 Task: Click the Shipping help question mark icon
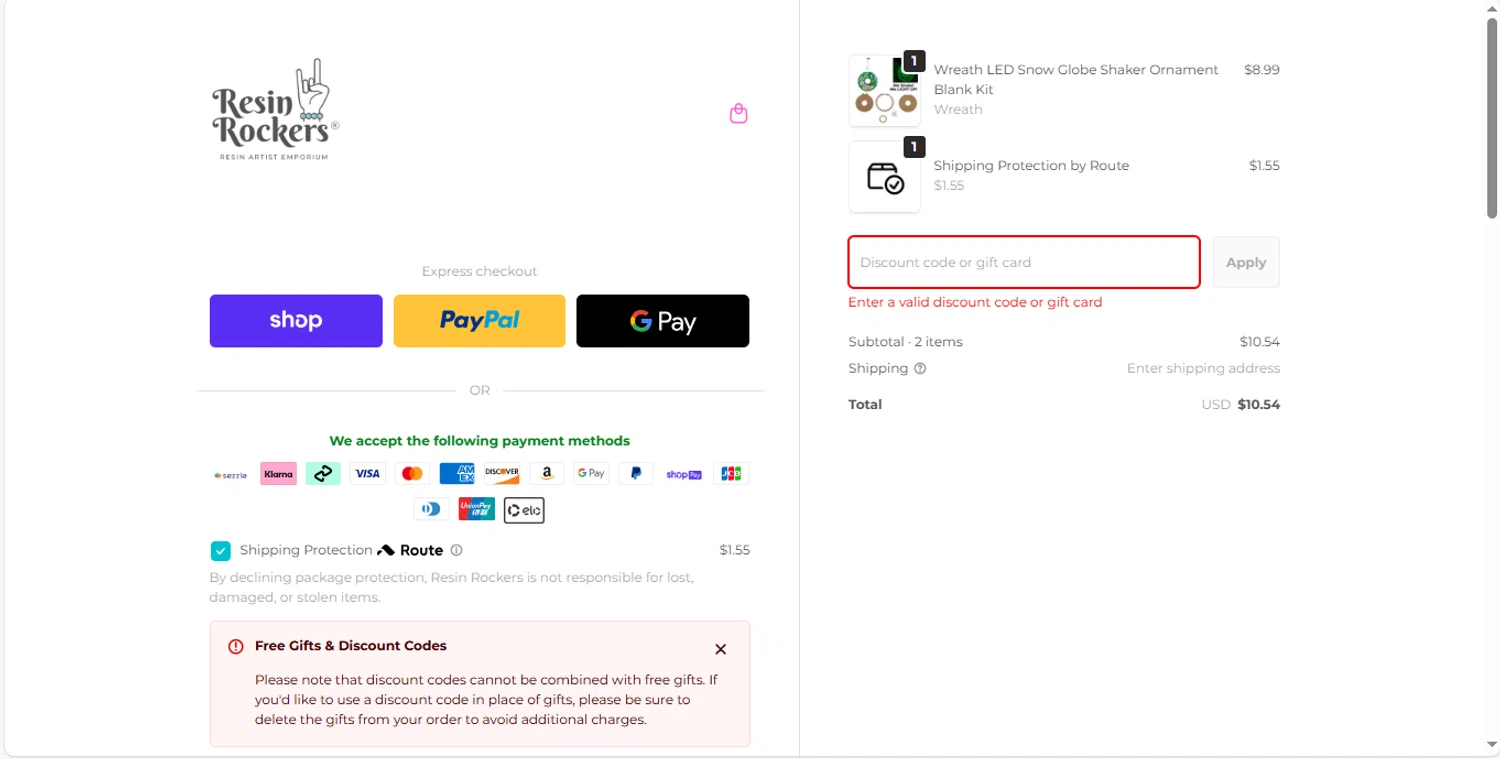click(x=920, y=368)
